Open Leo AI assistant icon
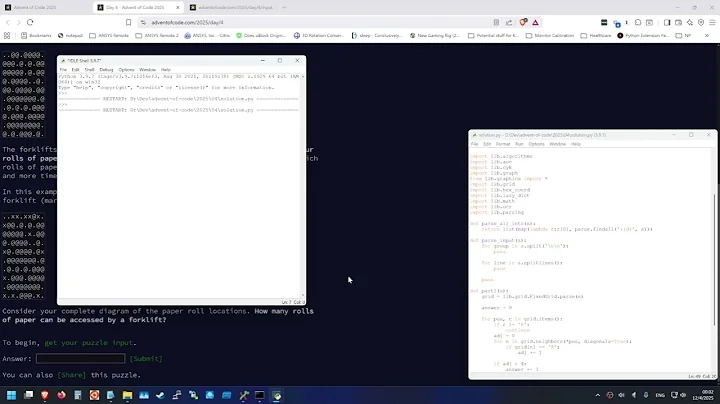The width and height of the screenshot is (720, 404). coord(690,22)
